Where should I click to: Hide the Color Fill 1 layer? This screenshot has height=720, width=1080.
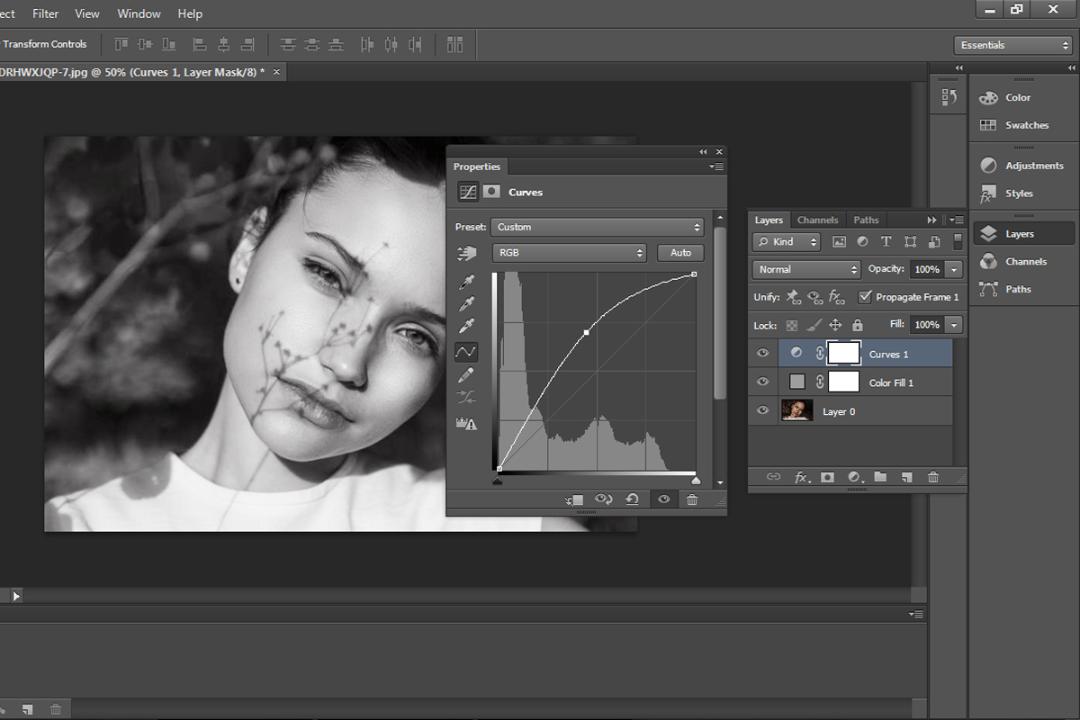[762, 382]
